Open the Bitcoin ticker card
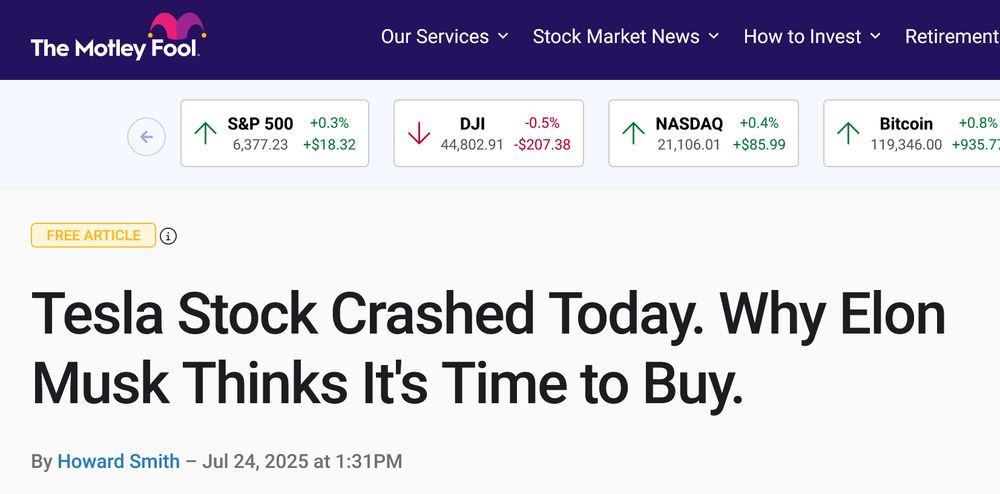 click(912, 133)
